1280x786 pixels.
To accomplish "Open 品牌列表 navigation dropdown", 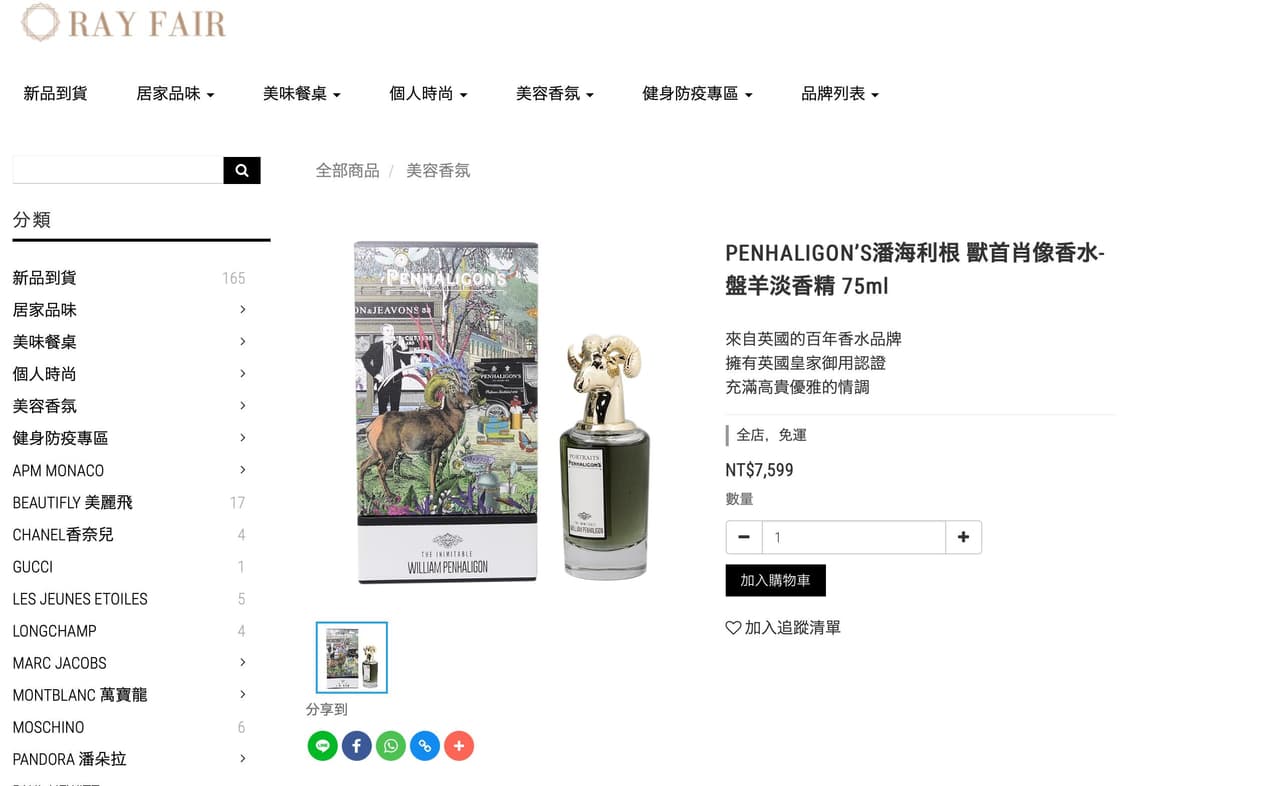I will [840, 94].
